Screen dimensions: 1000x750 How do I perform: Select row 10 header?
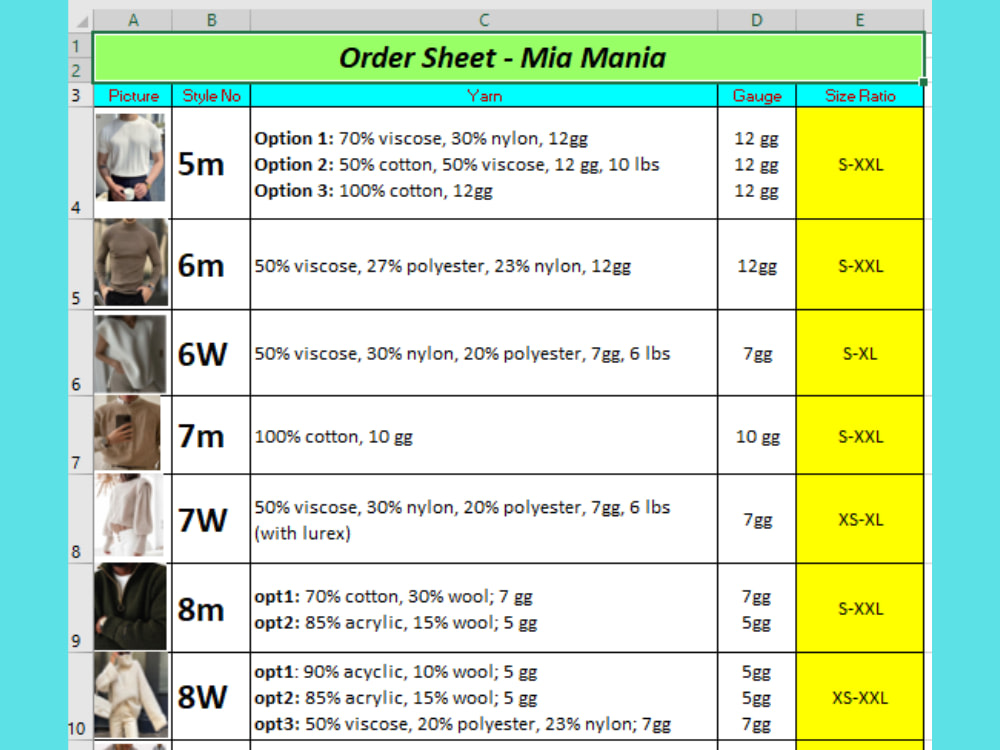(x=80, y=696)
